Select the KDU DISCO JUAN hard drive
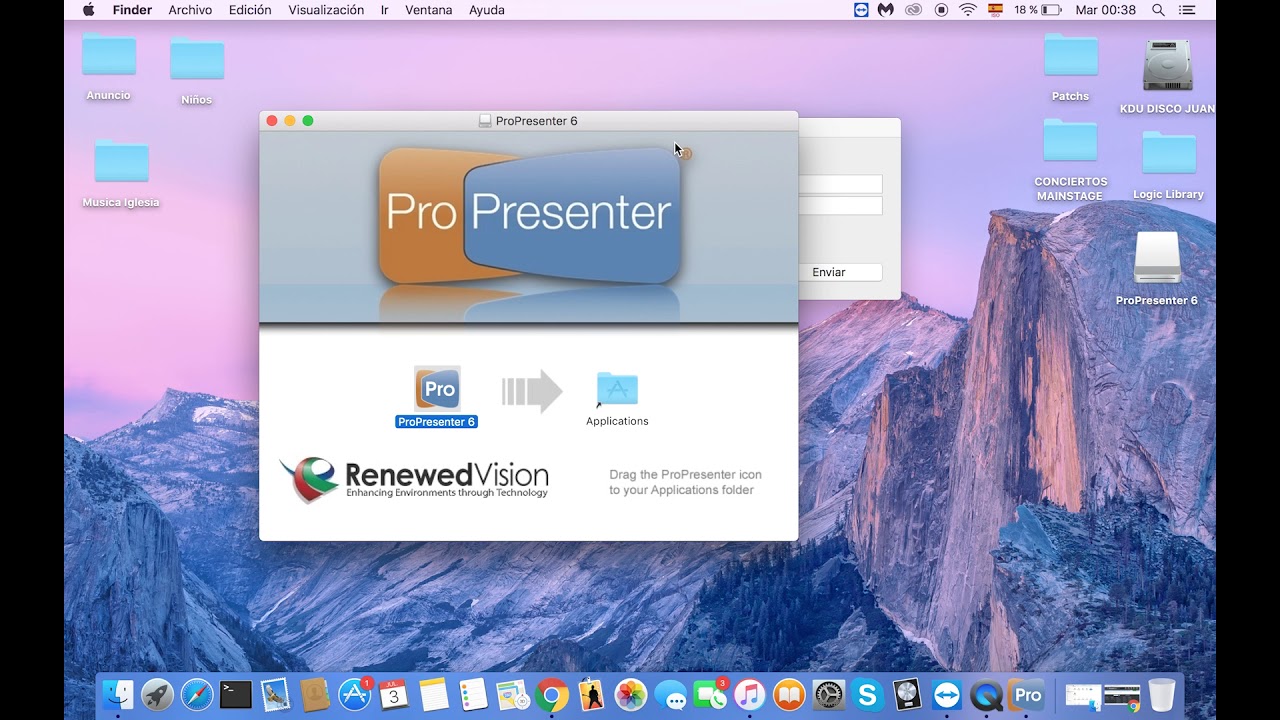The height and width of the screenshot is (720, 1280). [1167, 66]
